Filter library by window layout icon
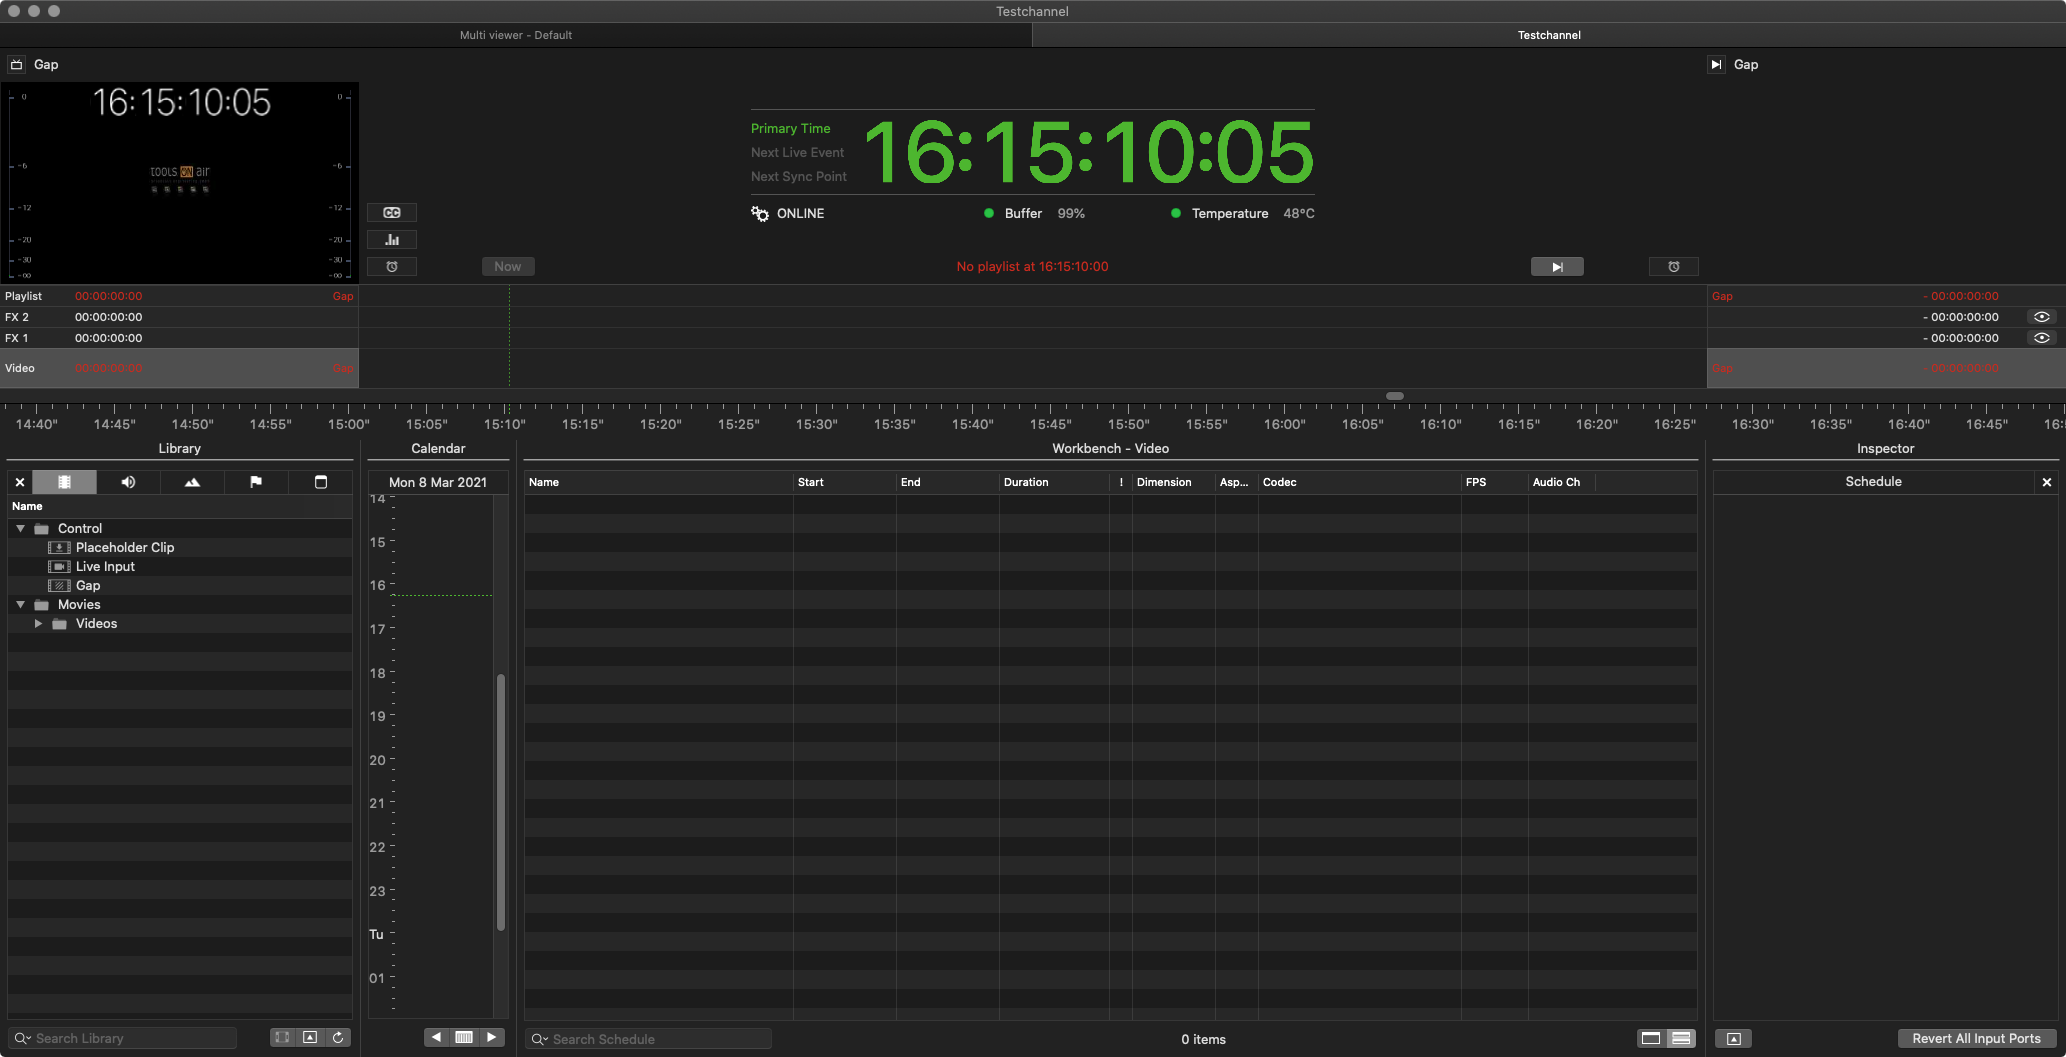This screenshot has width=2066, height=1057. [321, 482]
